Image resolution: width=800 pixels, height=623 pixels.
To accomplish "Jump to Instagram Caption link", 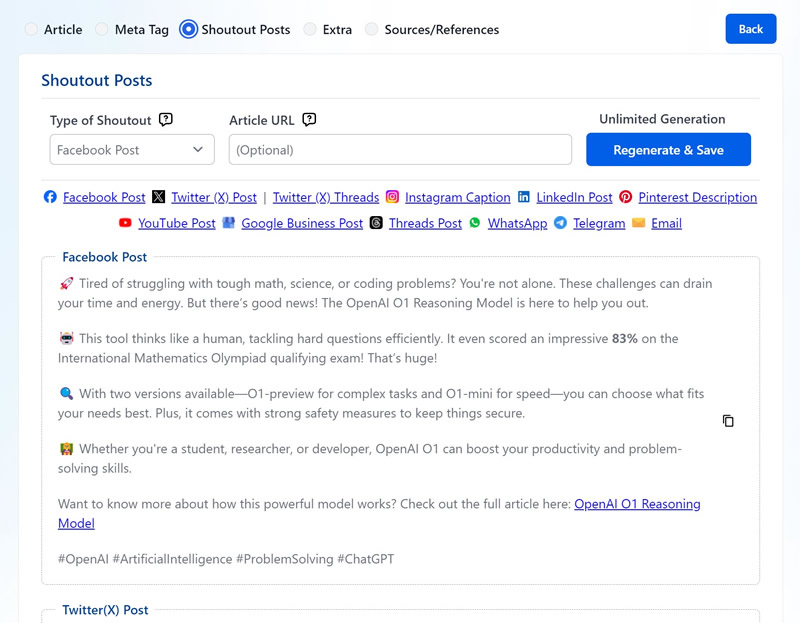I will [458, 197].
